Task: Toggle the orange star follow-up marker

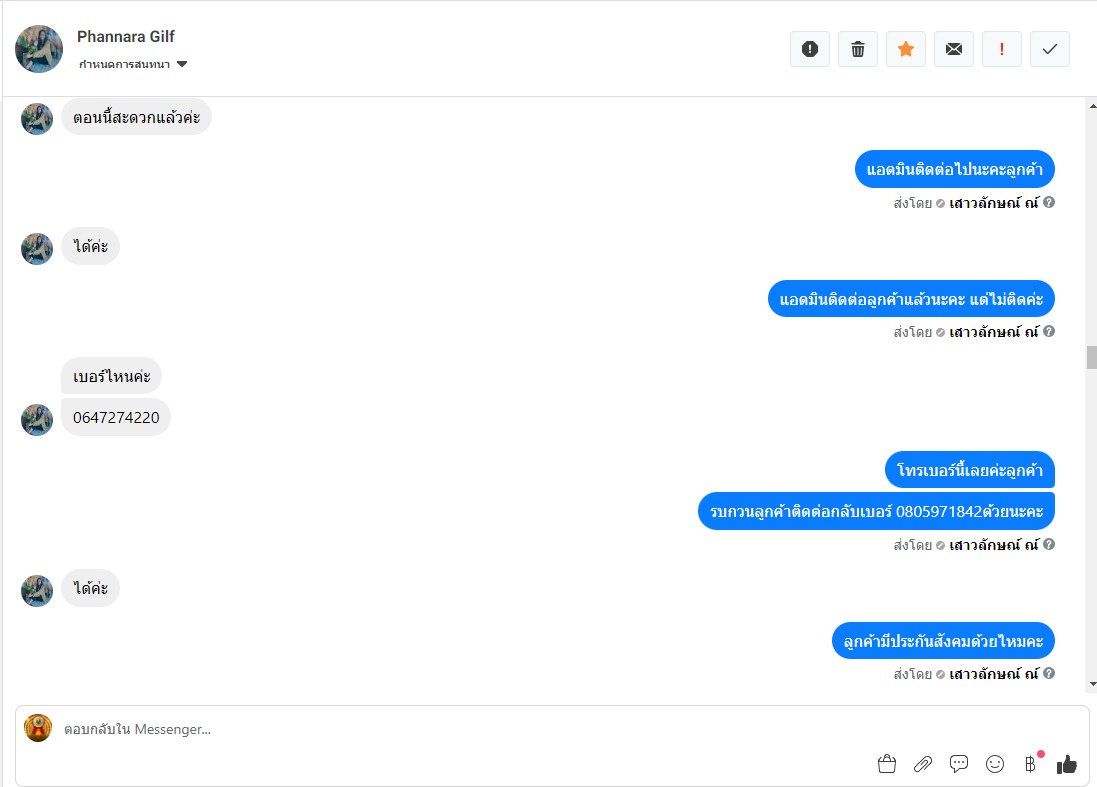Action: (906, 49)
